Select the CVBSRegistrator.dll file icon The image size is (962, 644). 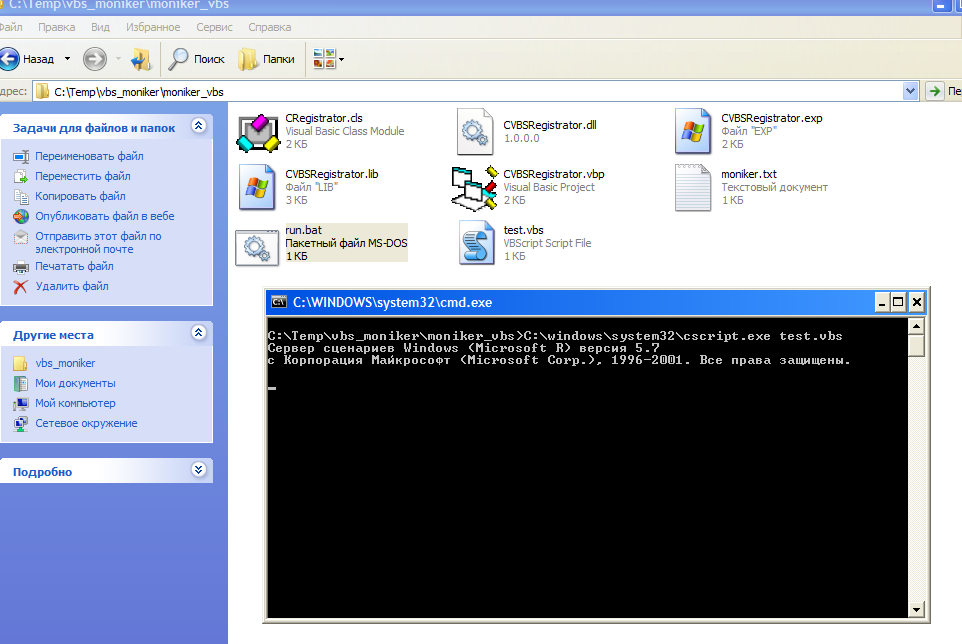pos(475,131)
